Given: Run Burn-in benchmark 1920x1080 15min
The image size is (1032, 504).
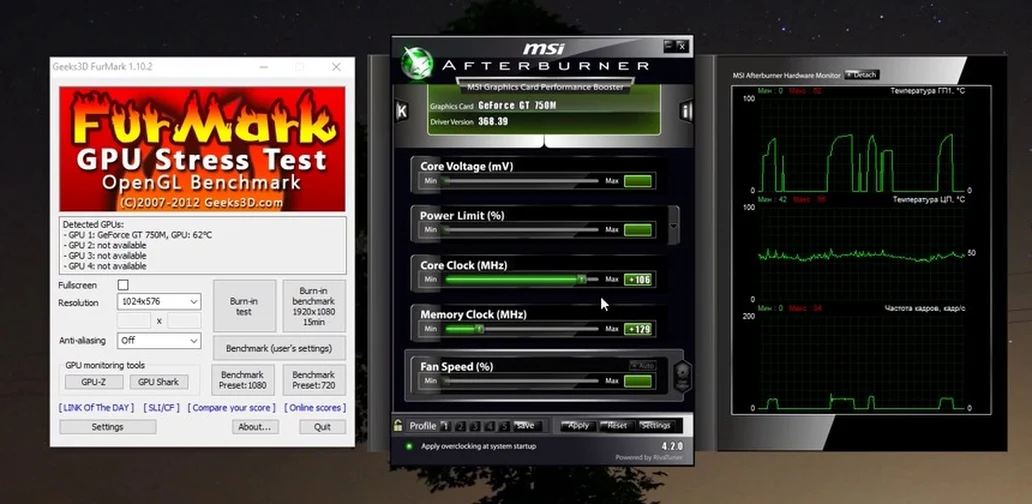Looking at the screenshot, I should (x=313, y=306).
